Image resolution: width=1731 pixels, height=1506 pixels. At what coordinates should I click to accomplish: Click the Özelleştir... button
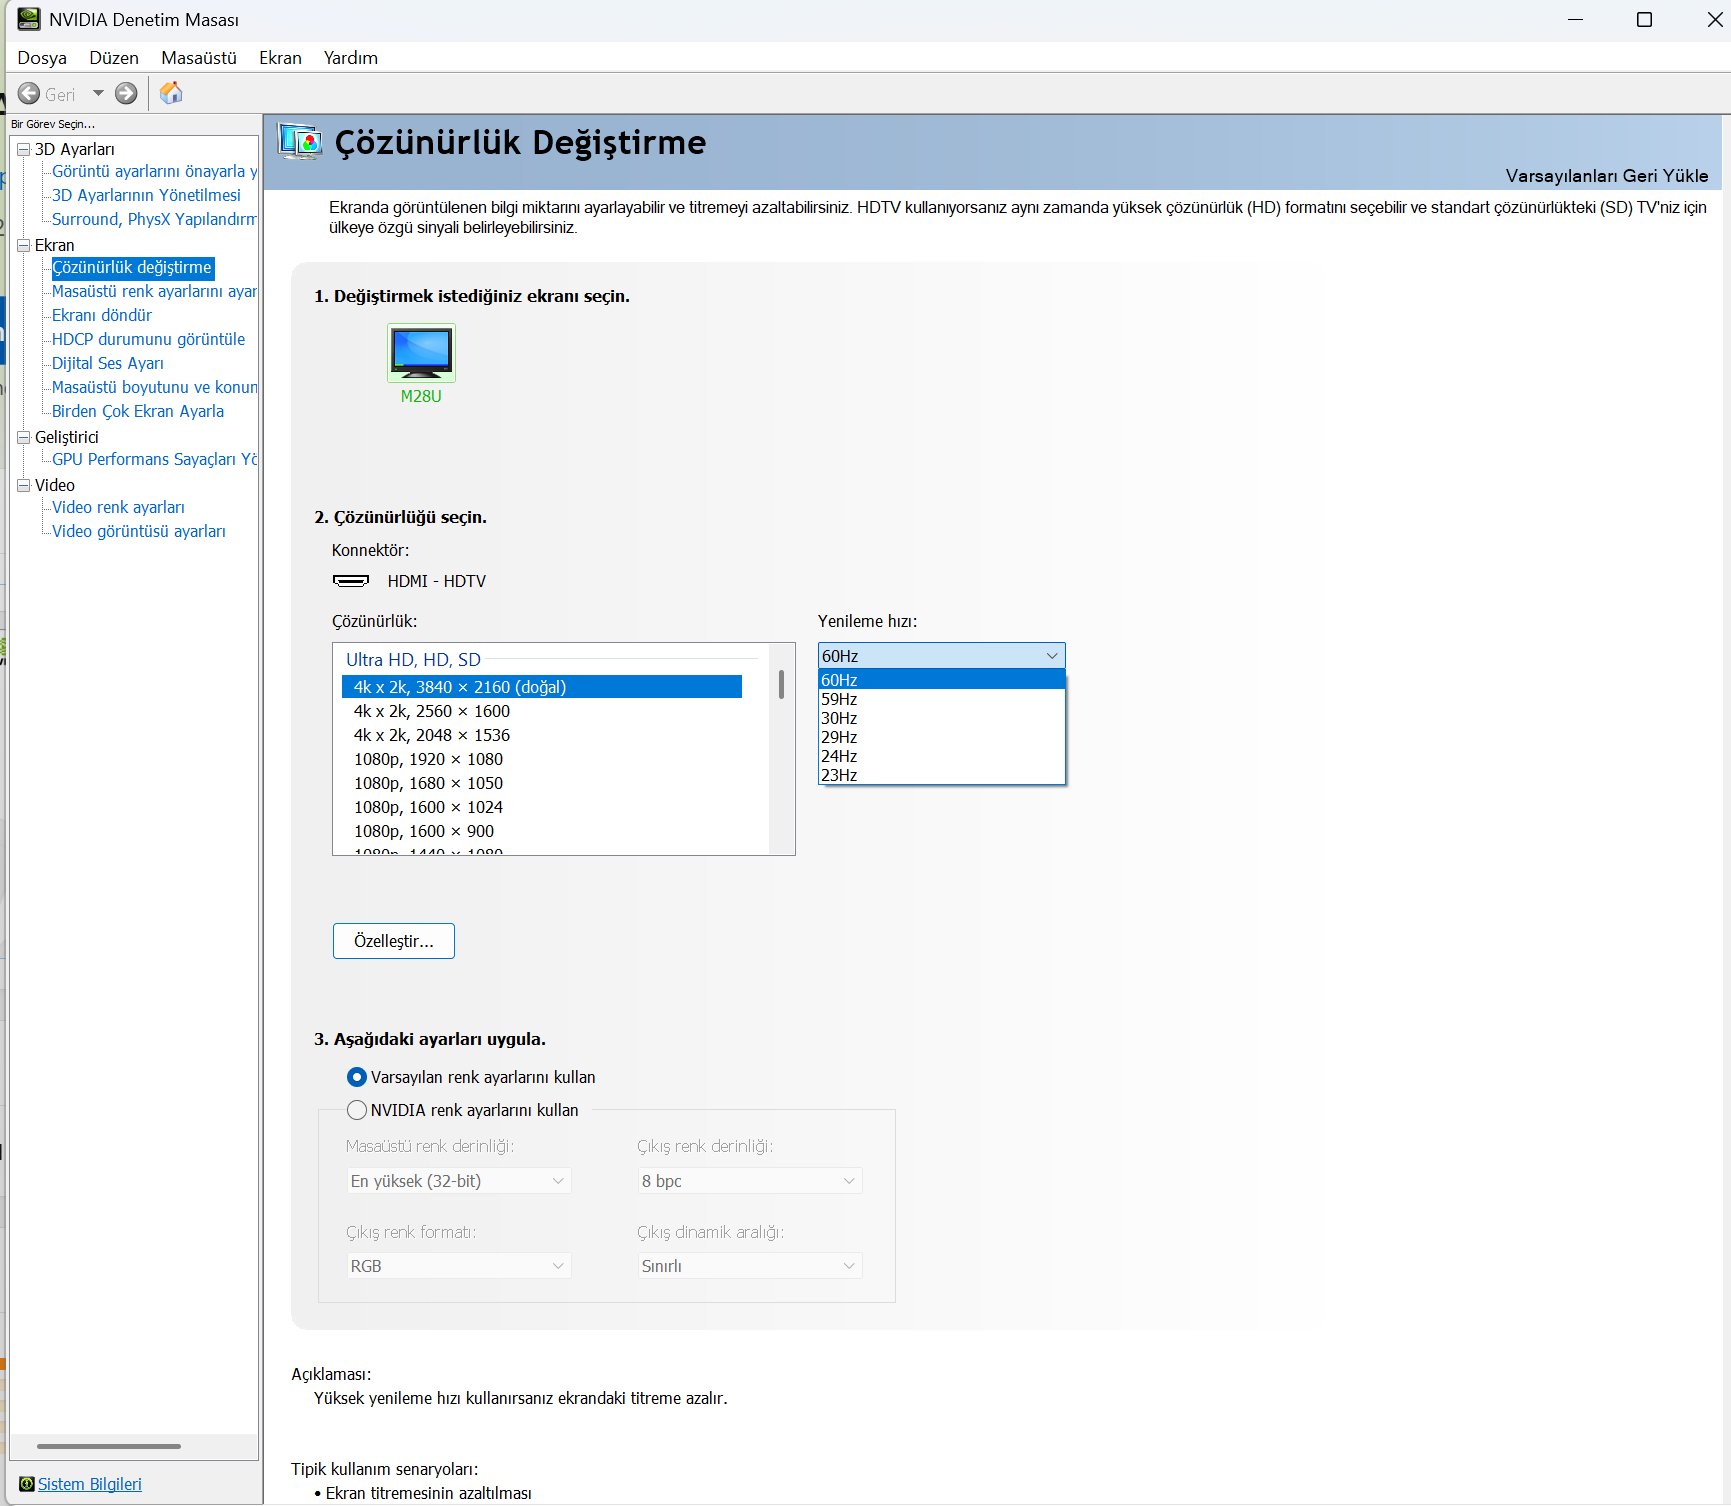click(x=394, y=941)
